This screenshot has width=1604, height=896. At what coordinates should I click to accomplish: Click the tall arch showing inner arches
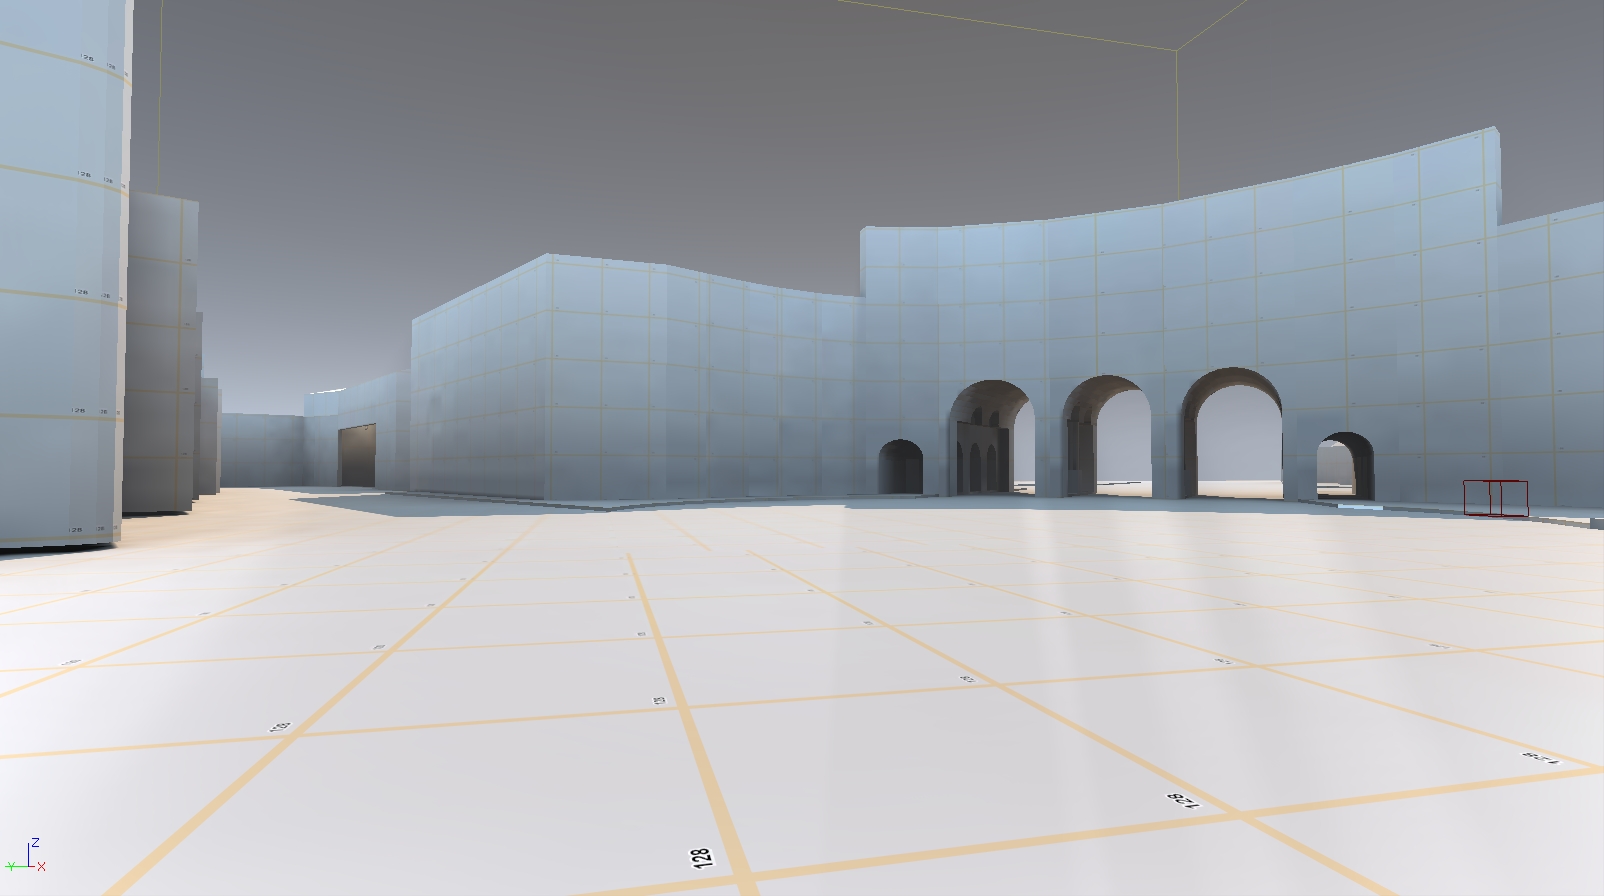[x=988, y=445]
